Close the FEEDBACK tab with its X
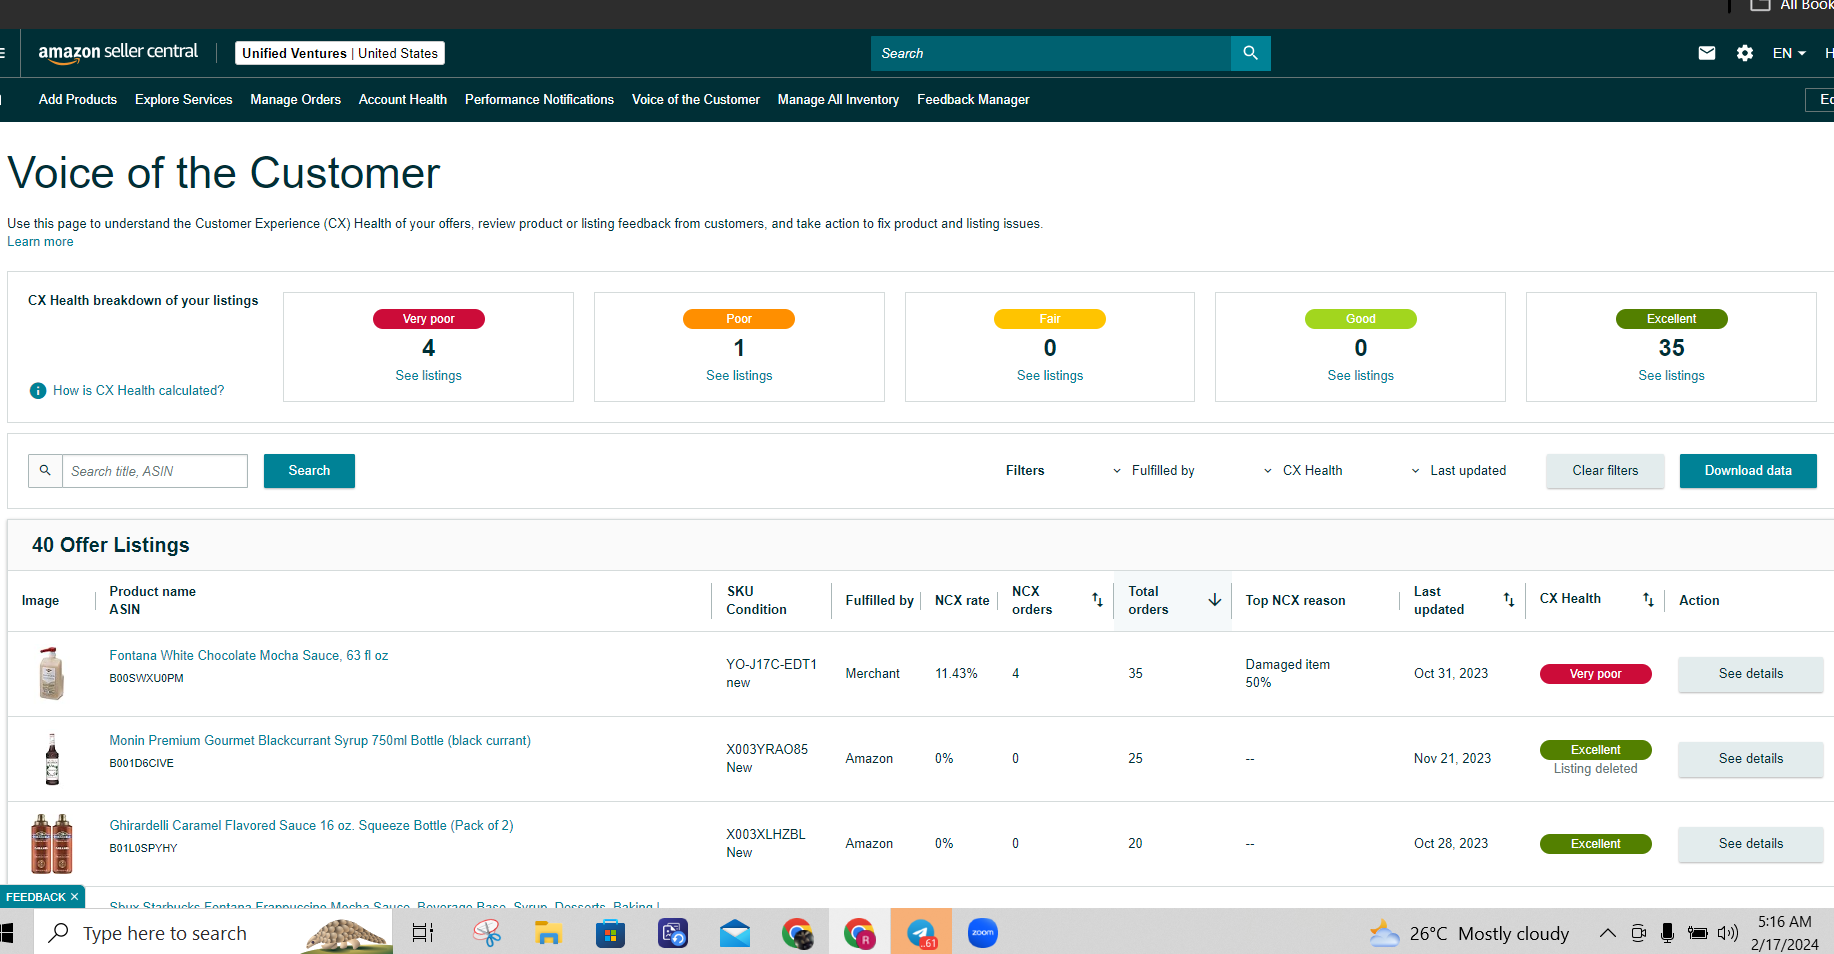This screenshot has width=1834, height=954. point(75,897)
